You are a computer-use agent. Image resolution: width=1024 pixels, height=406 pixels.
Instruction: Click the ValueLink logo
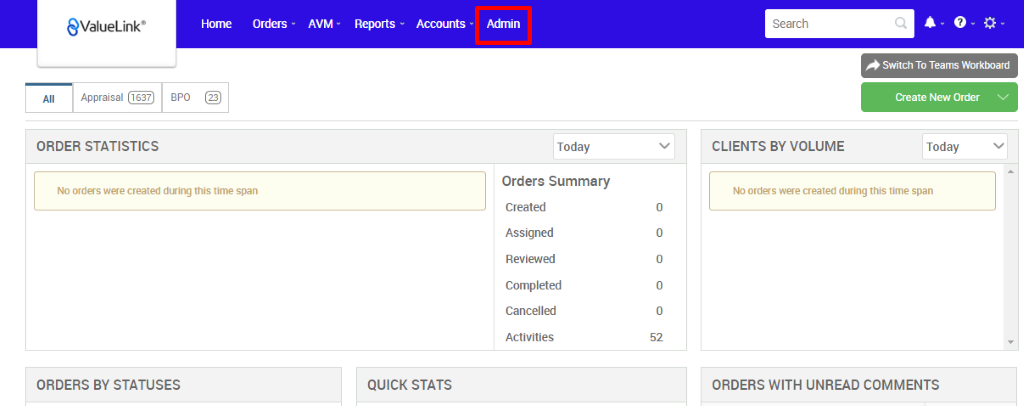pos(106,27)
